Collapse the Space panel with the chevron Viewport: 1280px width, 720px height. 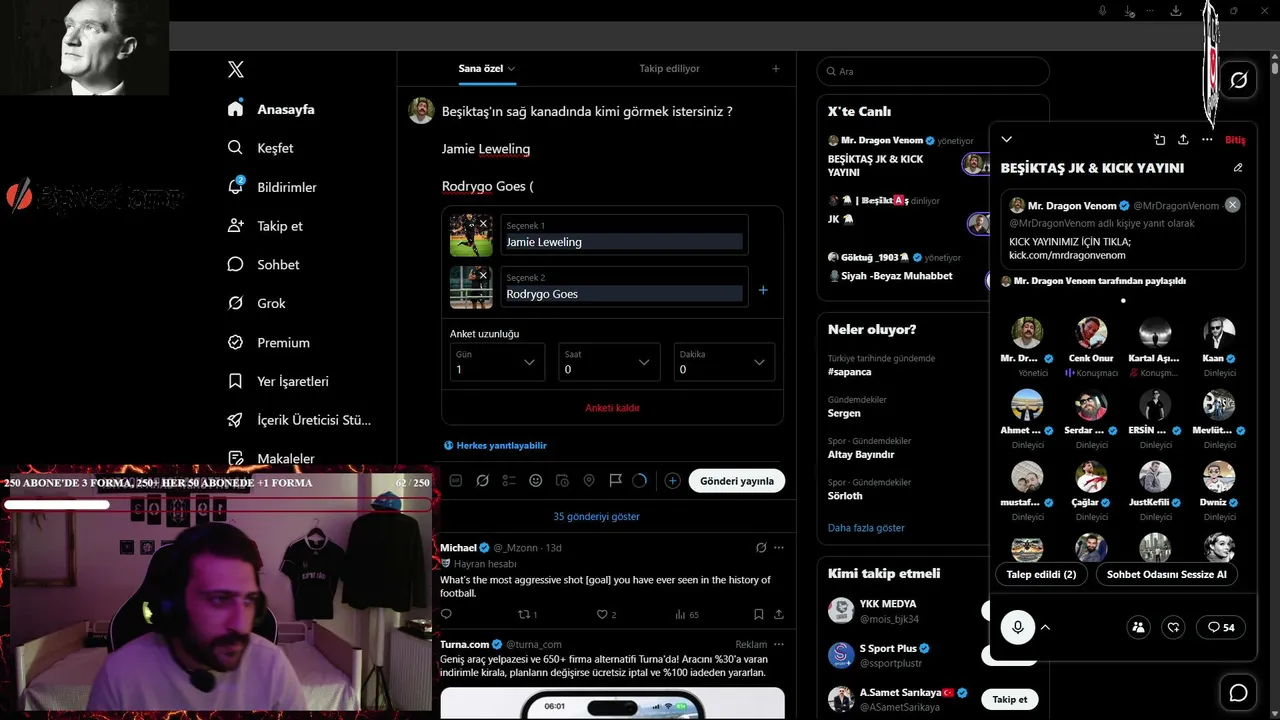(x=1007, y=140)
